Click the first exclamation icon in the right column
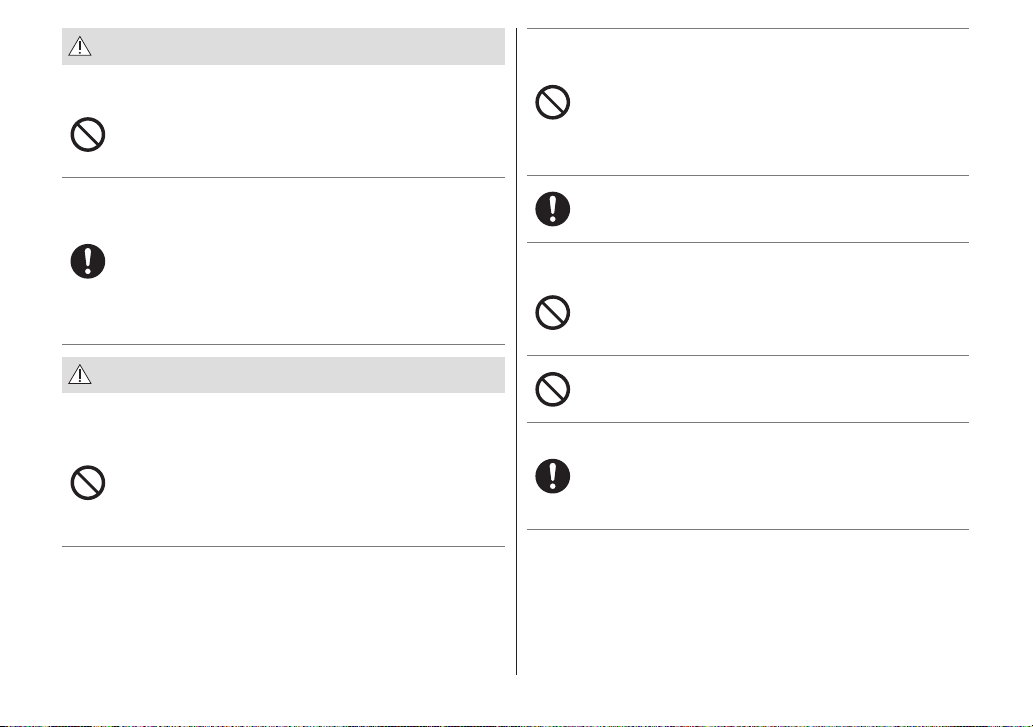The height and width of the screenshot is (727, 1033). pyautogui.click(x=552, y=209)
